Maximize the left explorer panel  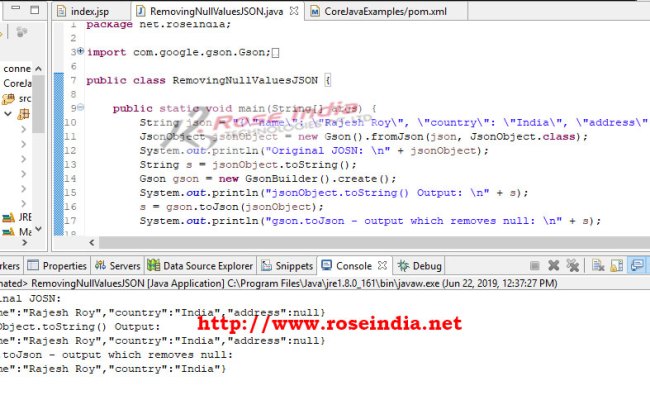pyautogui.click(x=35, y=10)
